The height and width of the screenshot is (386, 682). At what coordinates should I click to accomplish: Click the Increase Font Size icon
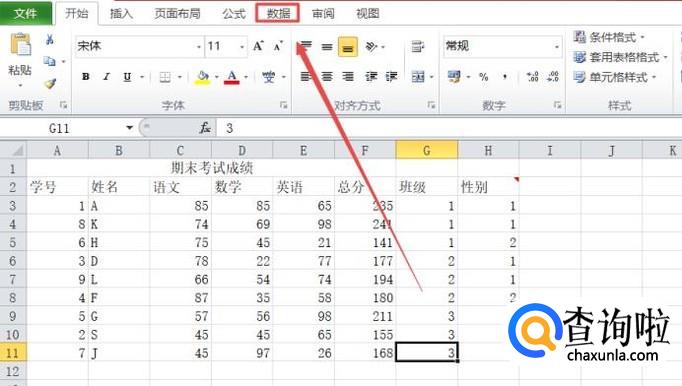[x=258, y=46]
